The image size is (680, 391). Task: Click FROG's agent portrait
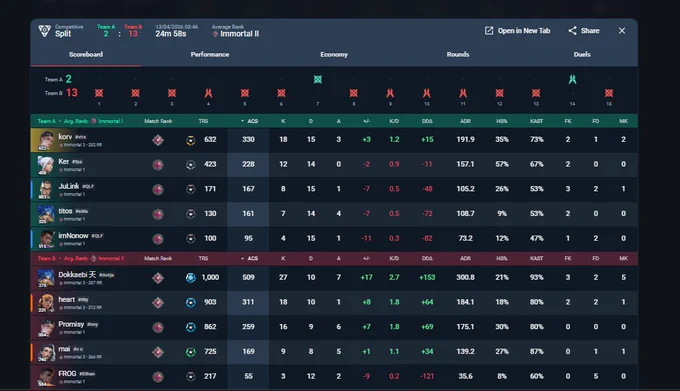tap(46, 377)
